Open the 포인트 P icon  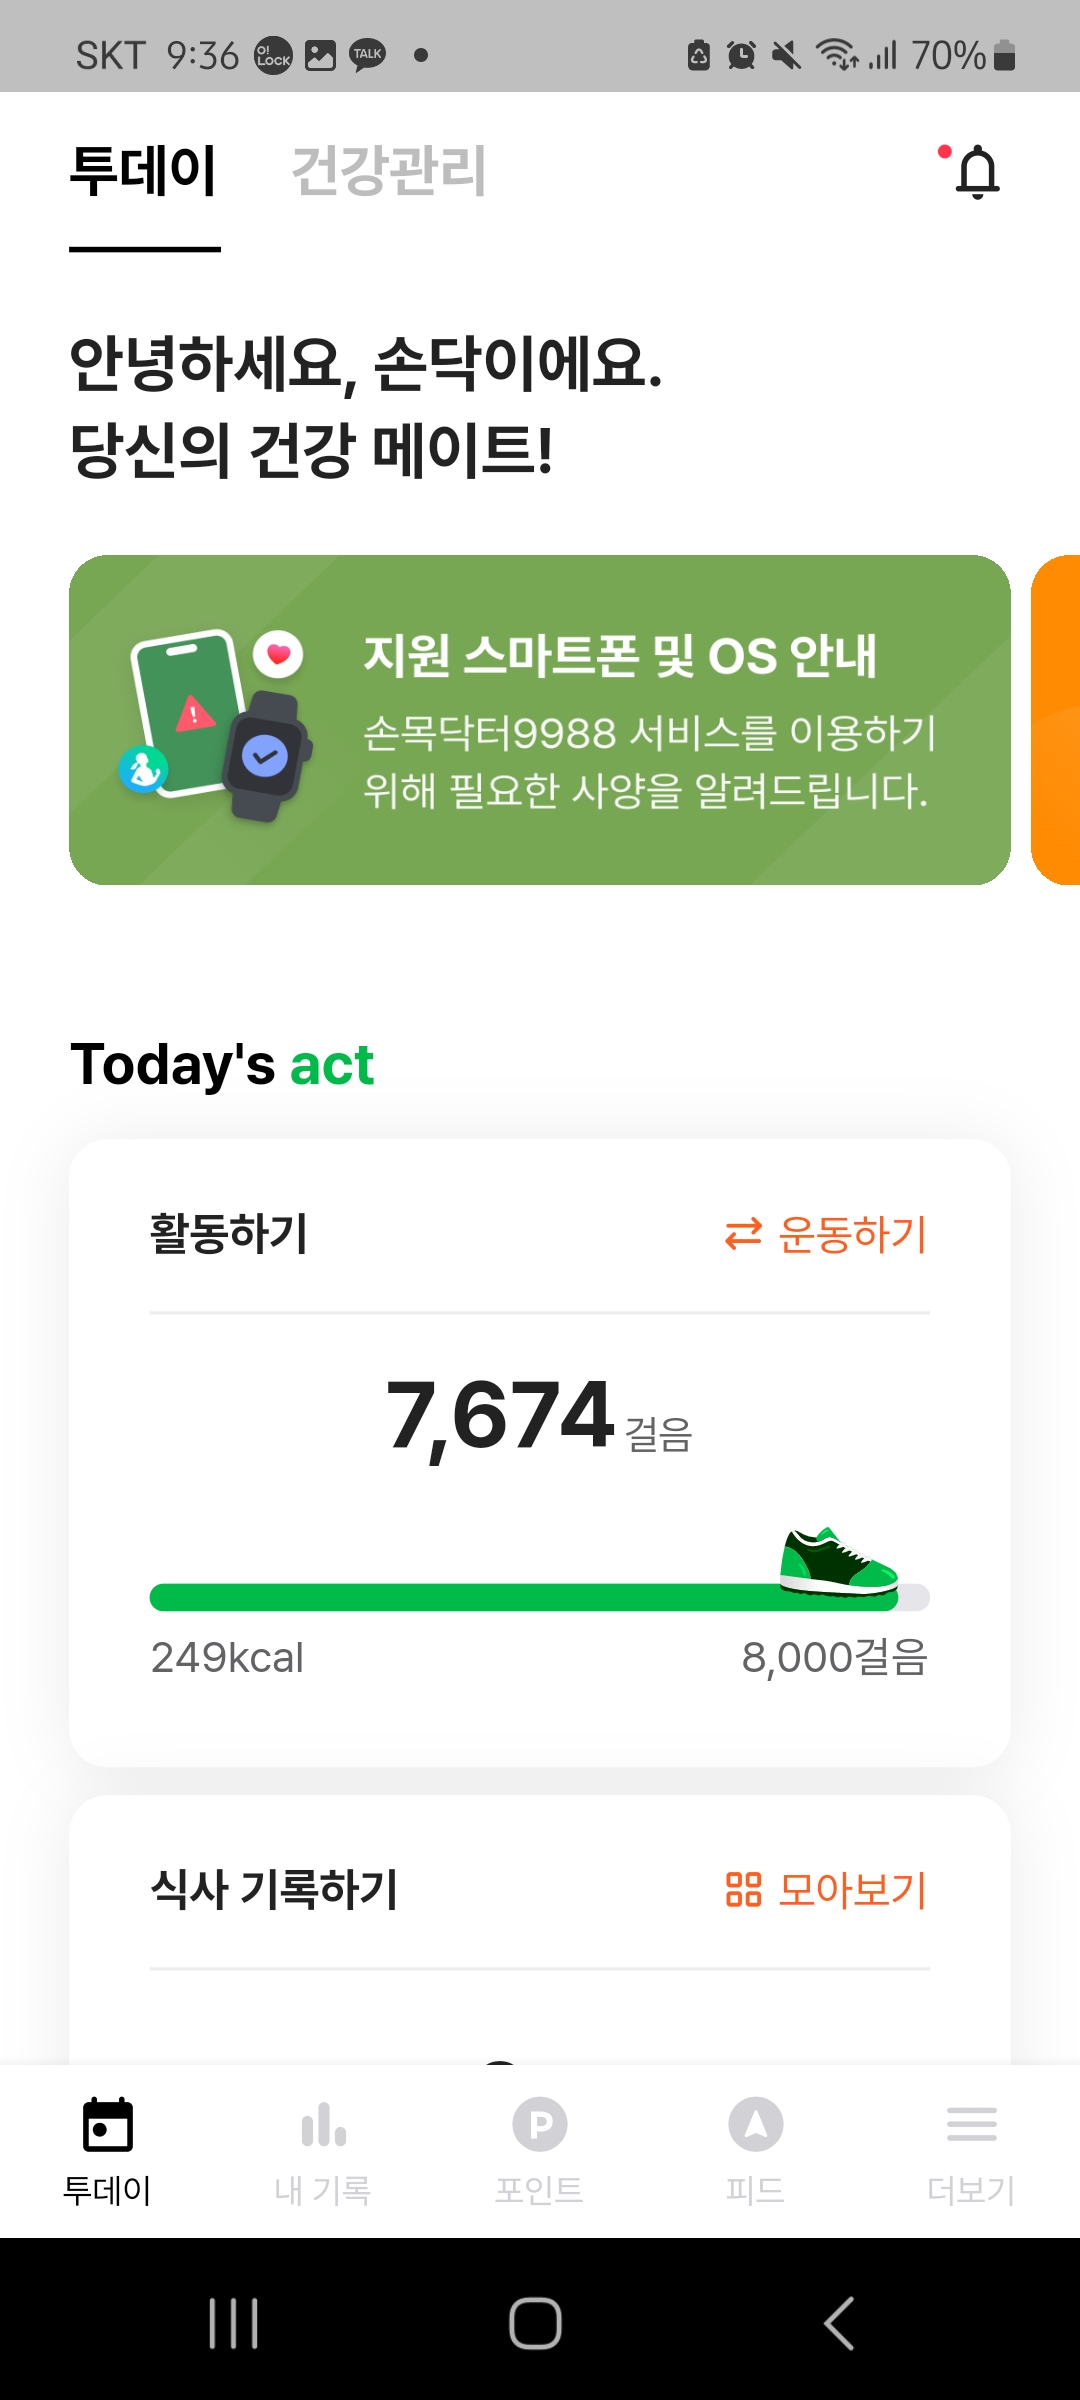click(x=540, y=2124)
